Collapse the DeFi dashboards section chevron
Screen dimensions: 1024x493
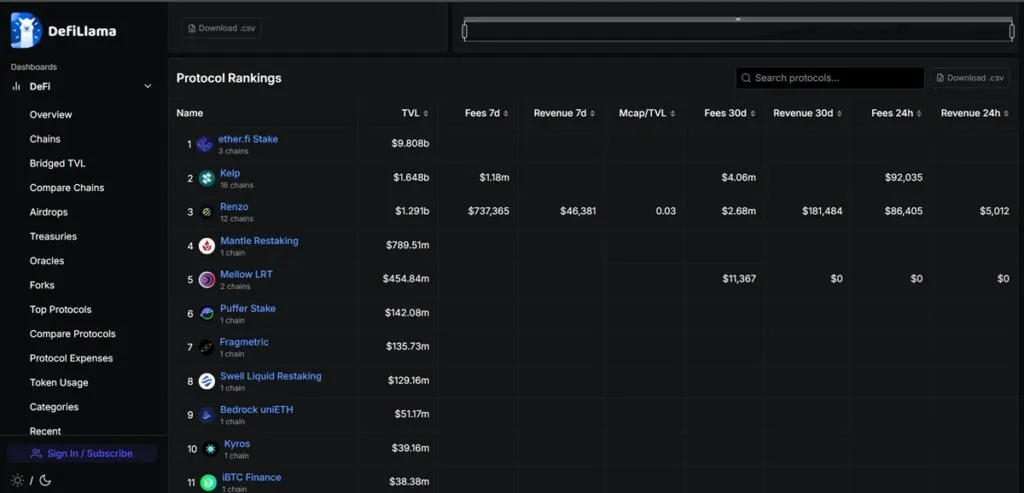point(148,86)
